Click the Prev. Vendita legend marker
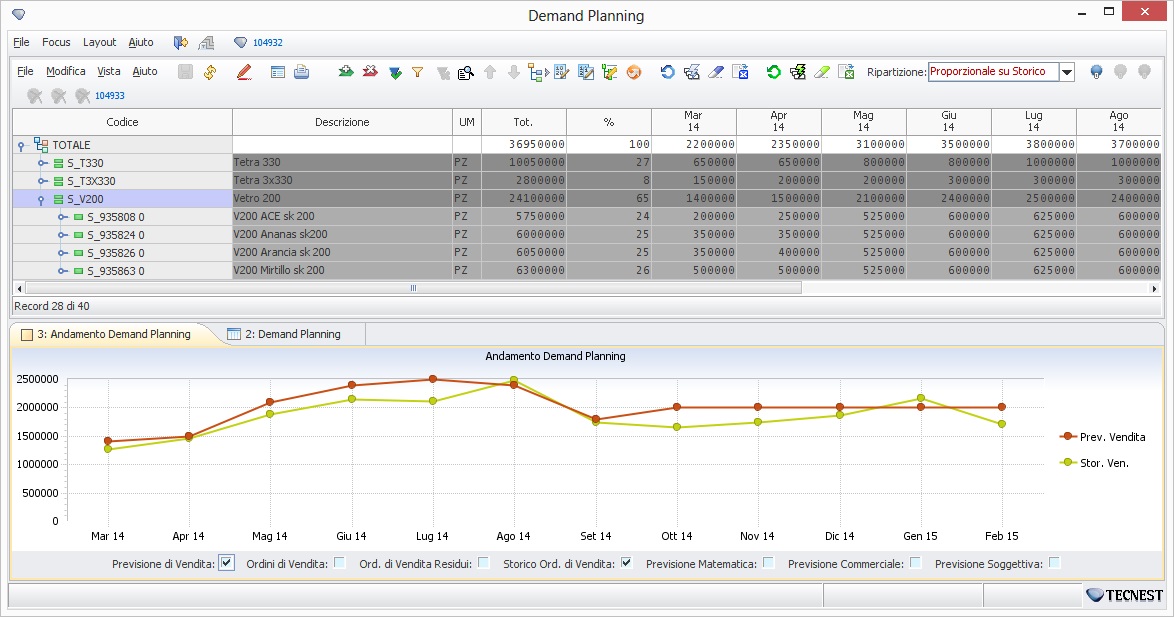This screenshot has width=1174, height=617. click(1068, 437)
